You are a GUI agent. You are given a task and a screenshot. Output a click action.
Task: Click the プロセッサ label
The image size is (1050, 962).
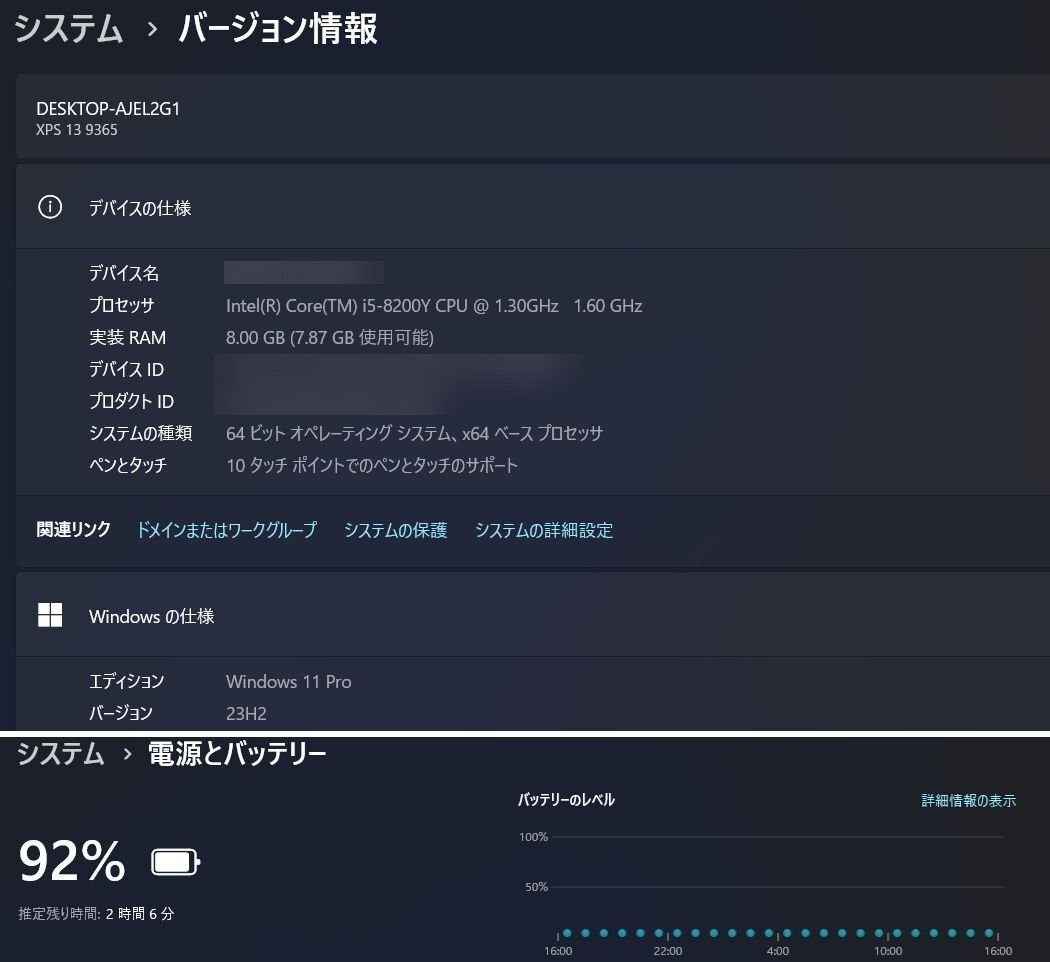pyautogui.click(x=122, y=305)
